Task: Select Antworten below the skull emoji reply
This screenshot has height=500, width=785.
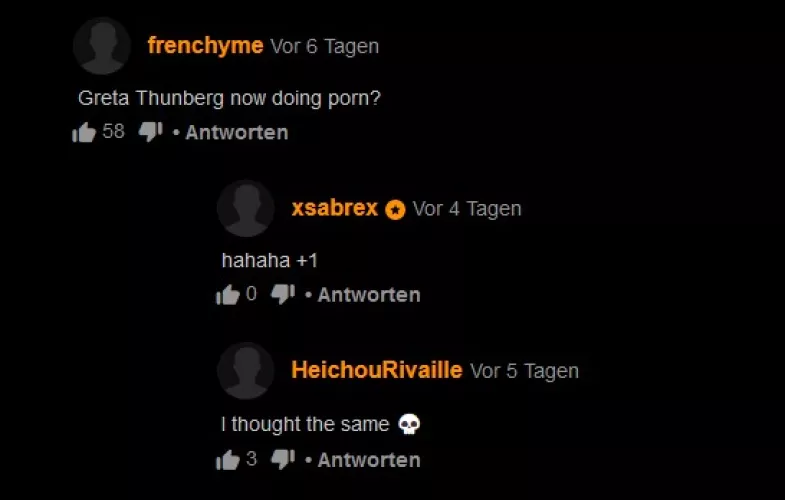Action: point(369,460)
